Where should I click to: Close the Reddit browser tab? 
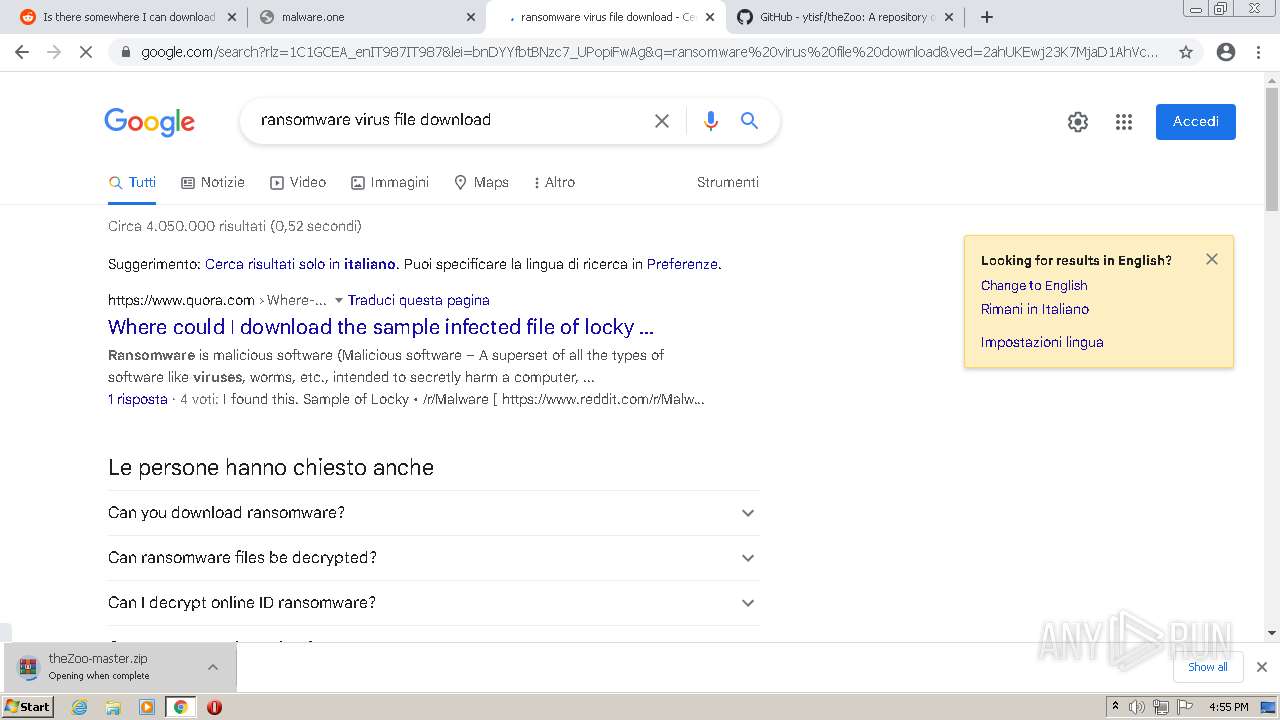232,17
